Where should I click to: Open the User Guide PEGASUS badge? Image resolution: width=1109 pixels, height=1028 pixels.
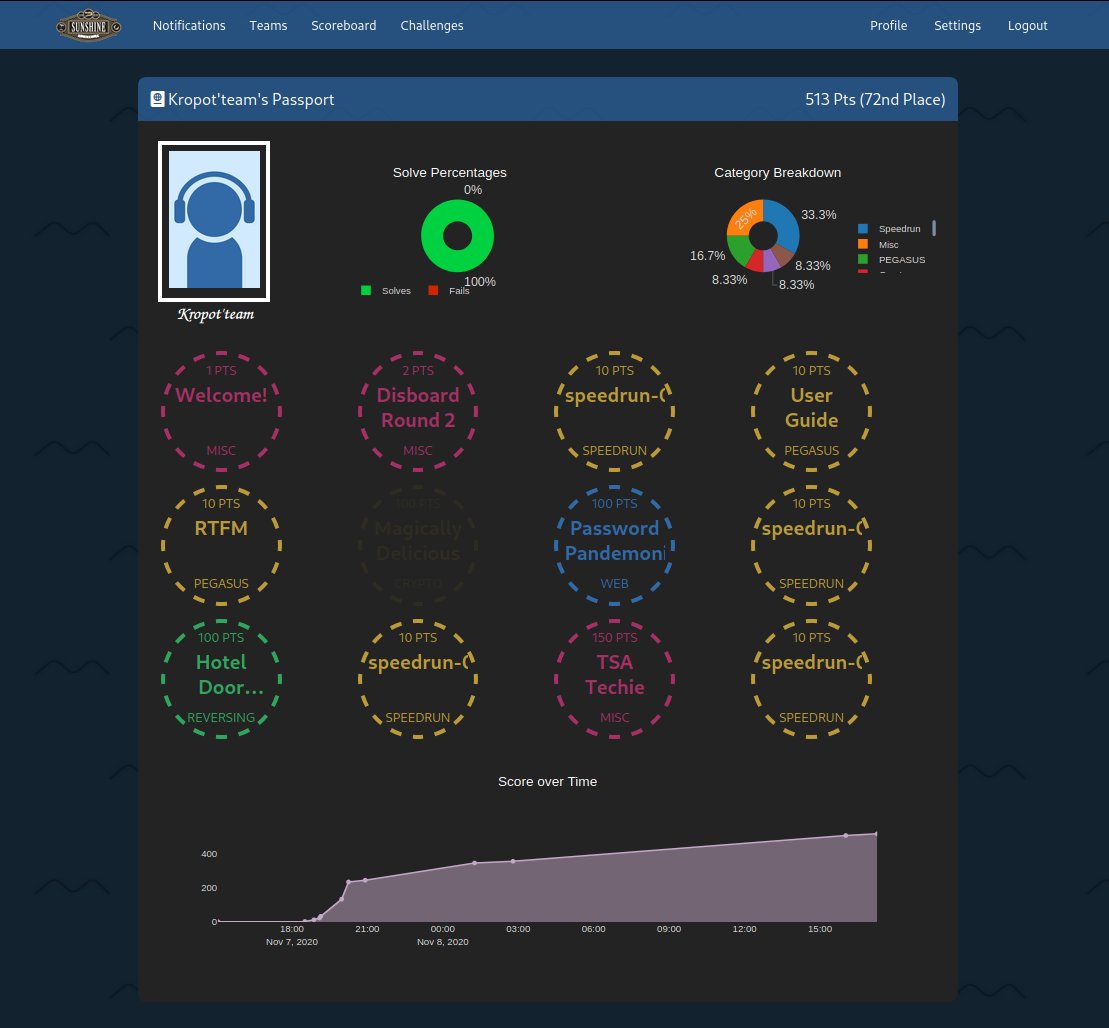coord(811,411)
